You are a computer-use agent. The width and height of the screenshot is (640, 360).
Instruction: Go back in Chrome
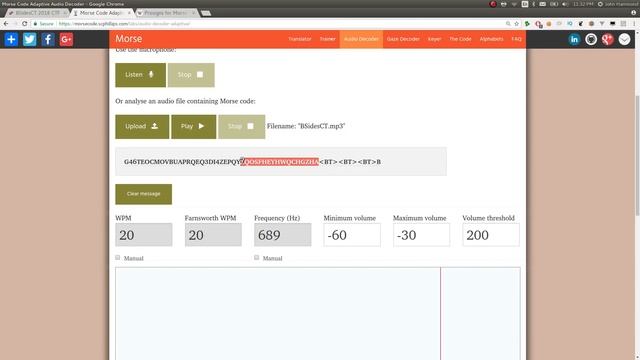[6, 24]
